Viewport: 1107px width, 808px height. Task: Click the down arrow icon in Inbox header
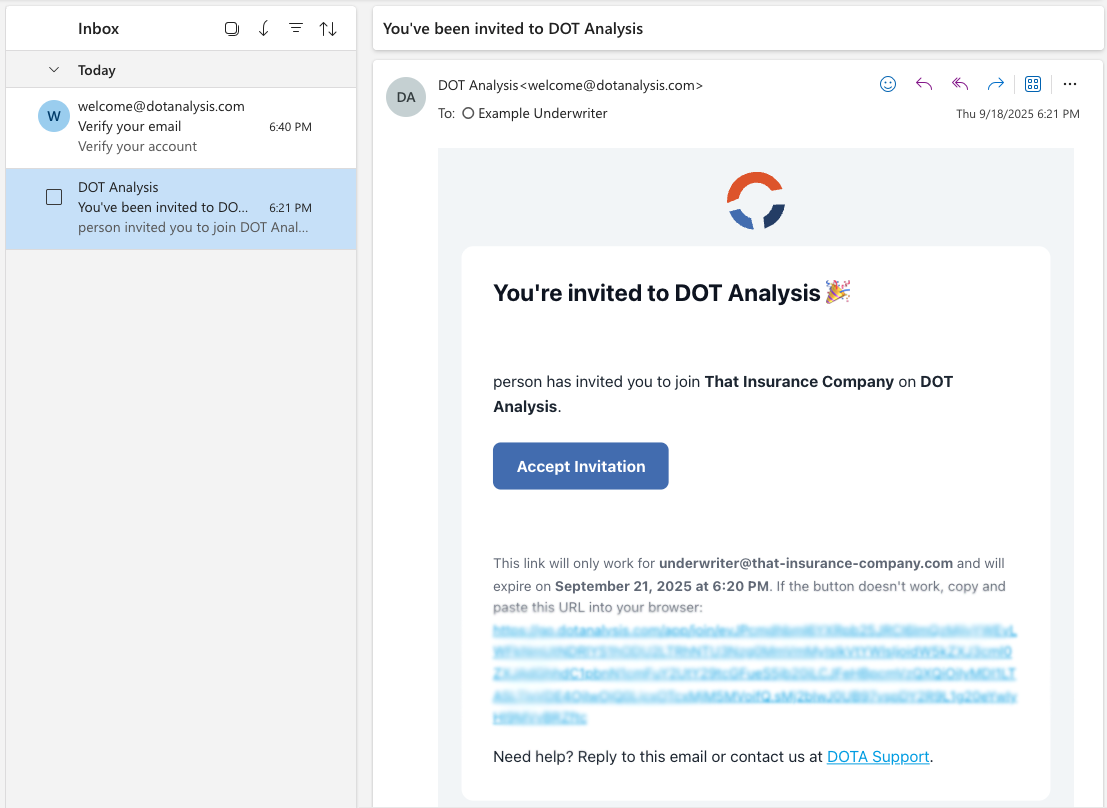coord(264,29)
